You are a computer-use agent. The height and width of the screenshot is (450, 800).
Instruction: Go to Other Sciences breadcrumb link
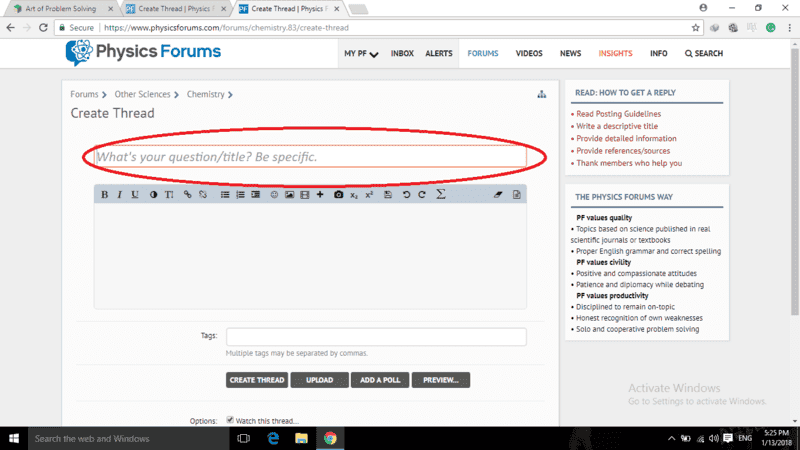point(142,94)
